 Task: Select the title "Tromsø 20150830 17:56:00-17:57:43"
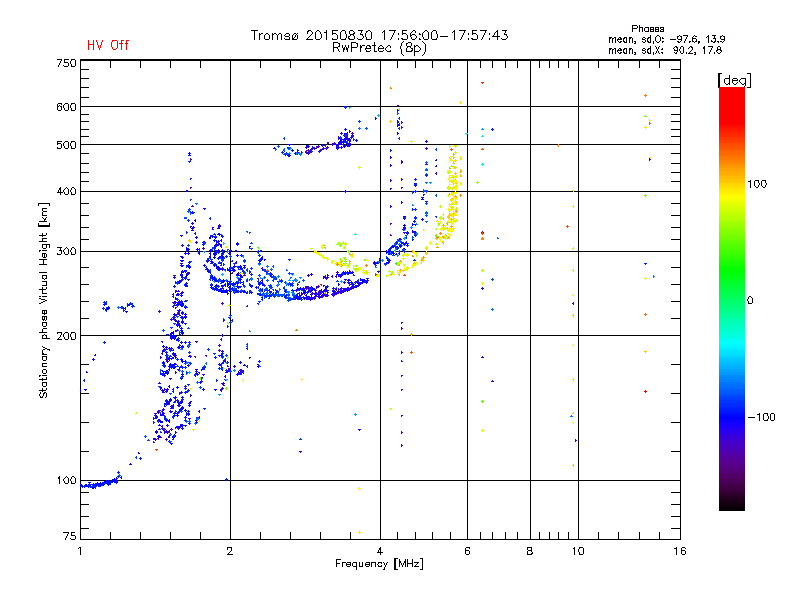coord(380,35)
